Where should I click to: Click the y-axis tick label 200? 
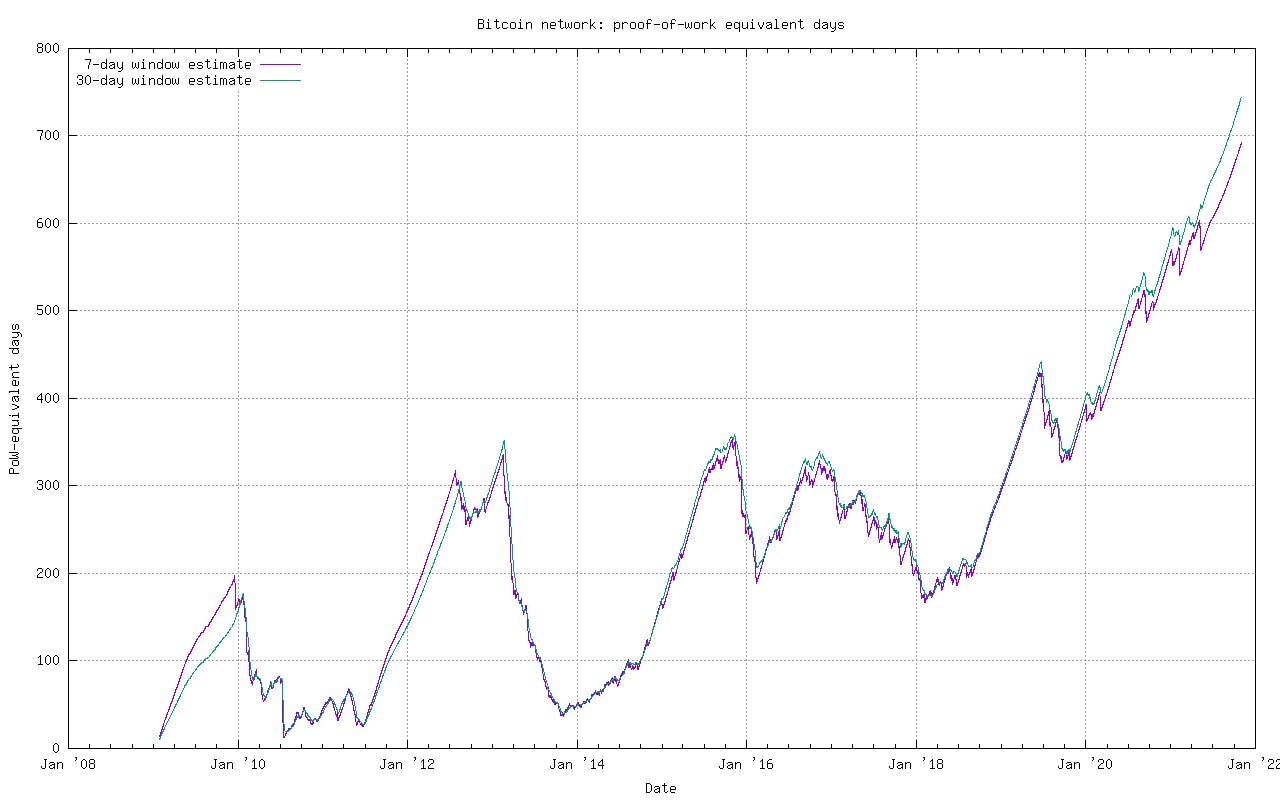click(48, 573)
